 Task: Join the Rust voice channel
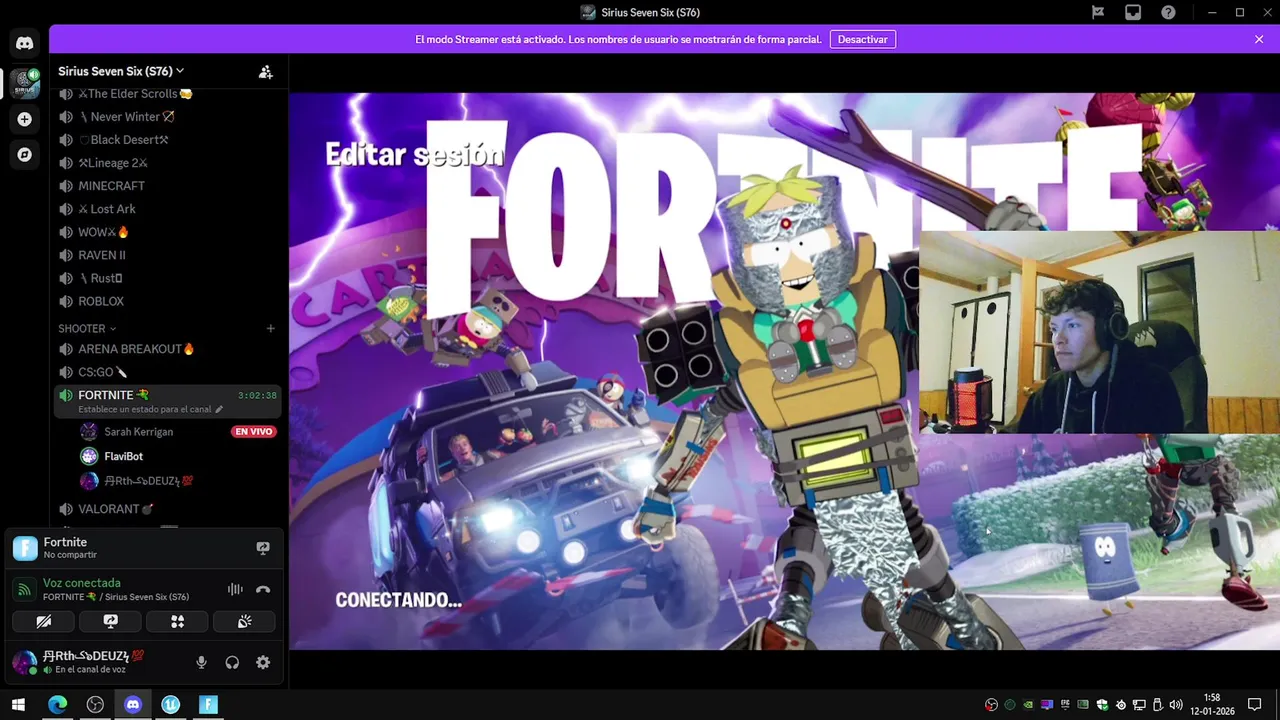167,278
